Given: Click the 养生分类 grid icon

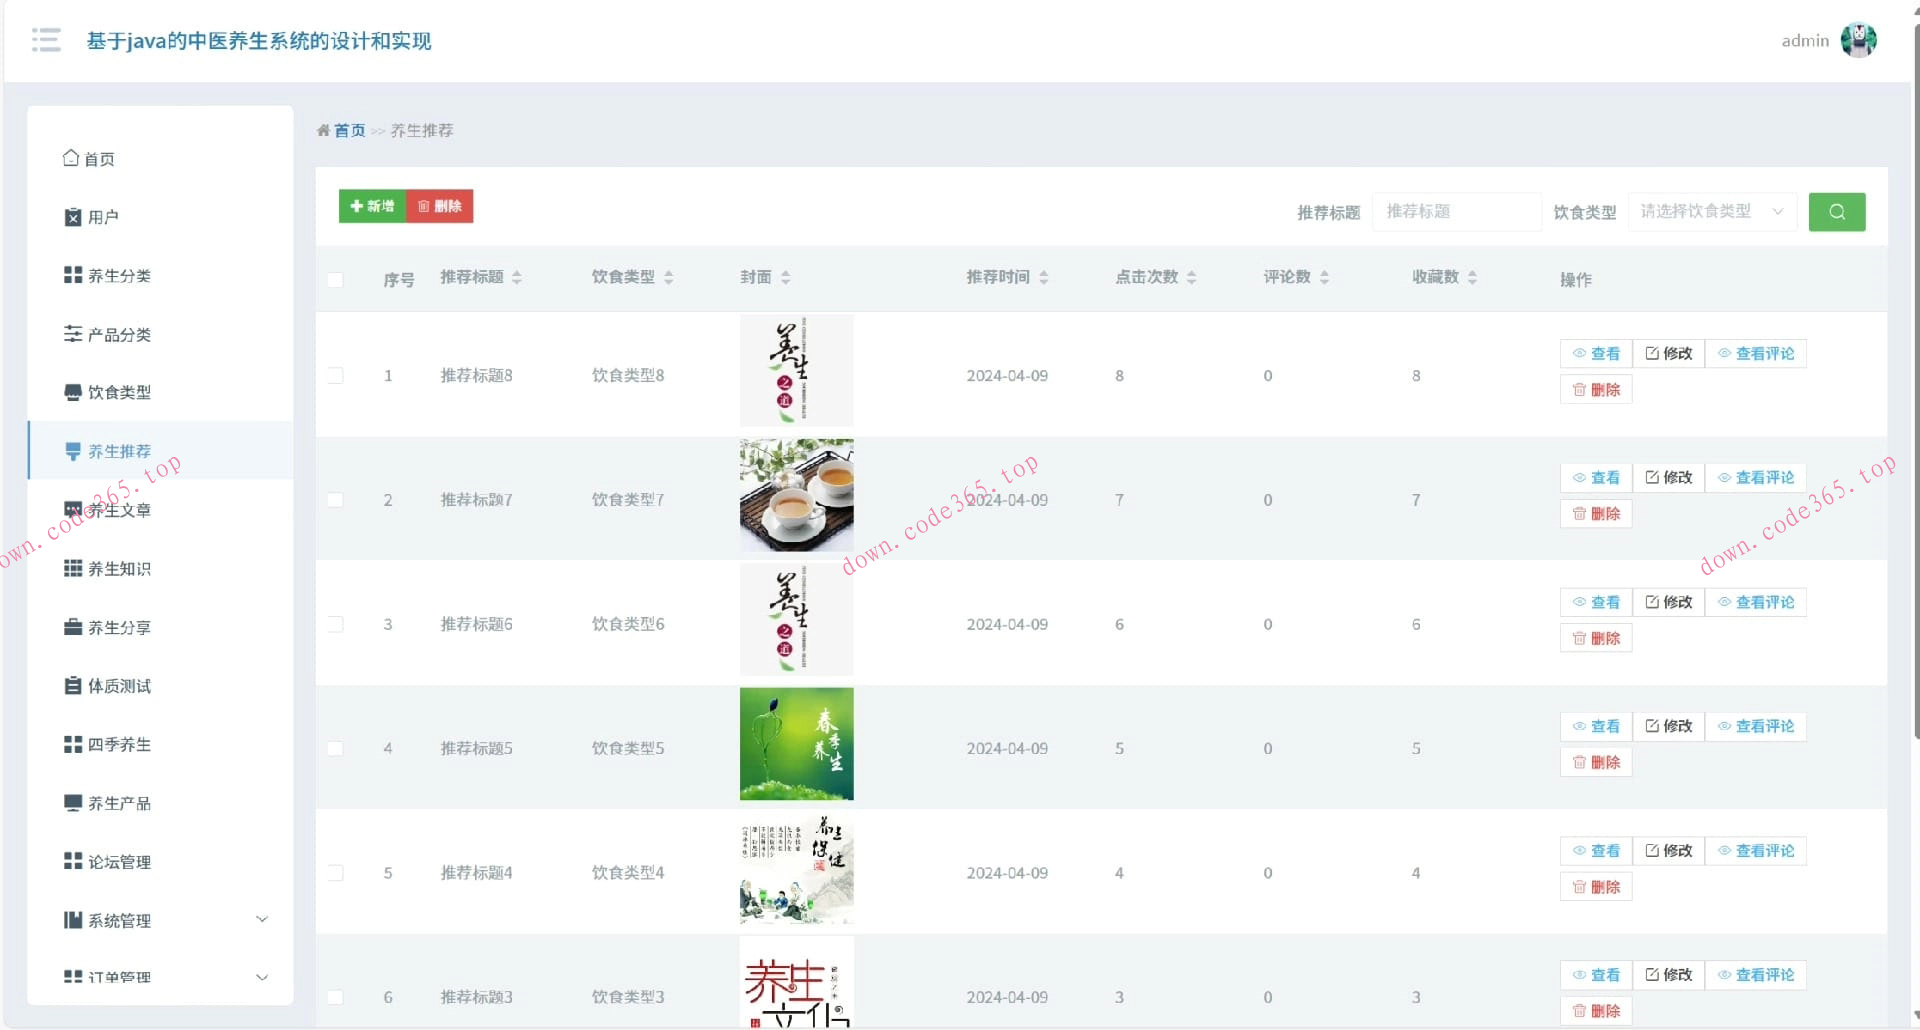Looking at the screenshot, I should pyautogui.click(x=73, y=275).
